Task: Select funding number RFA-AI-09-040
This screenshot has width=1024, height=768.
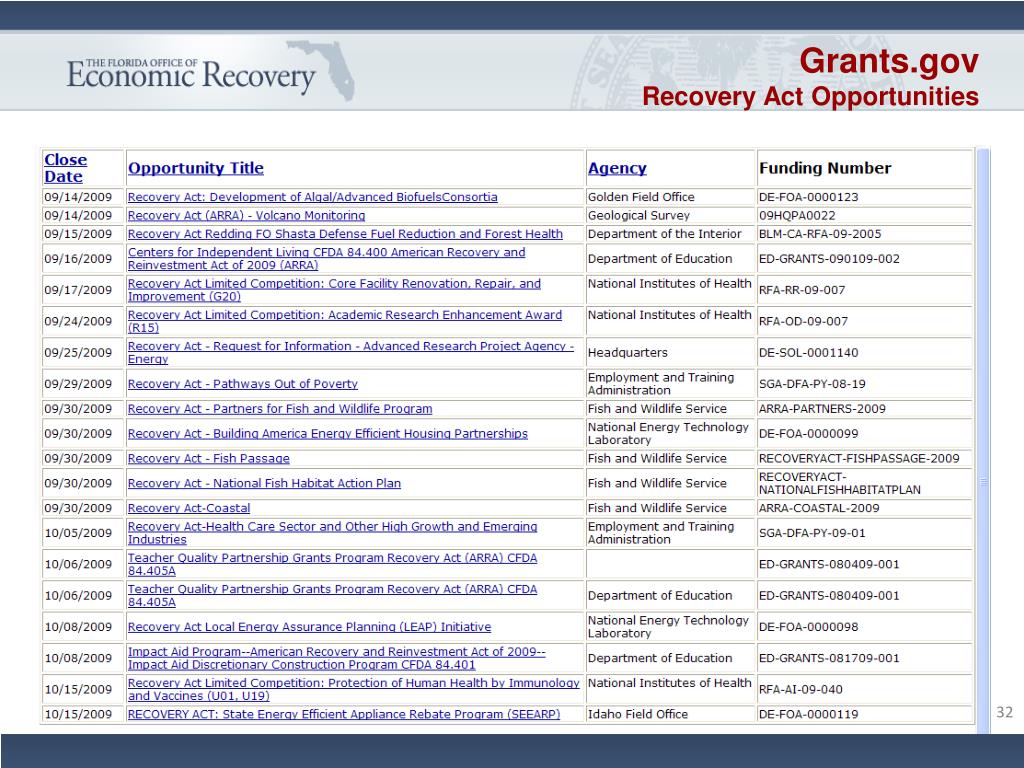Action: (801, 690)
